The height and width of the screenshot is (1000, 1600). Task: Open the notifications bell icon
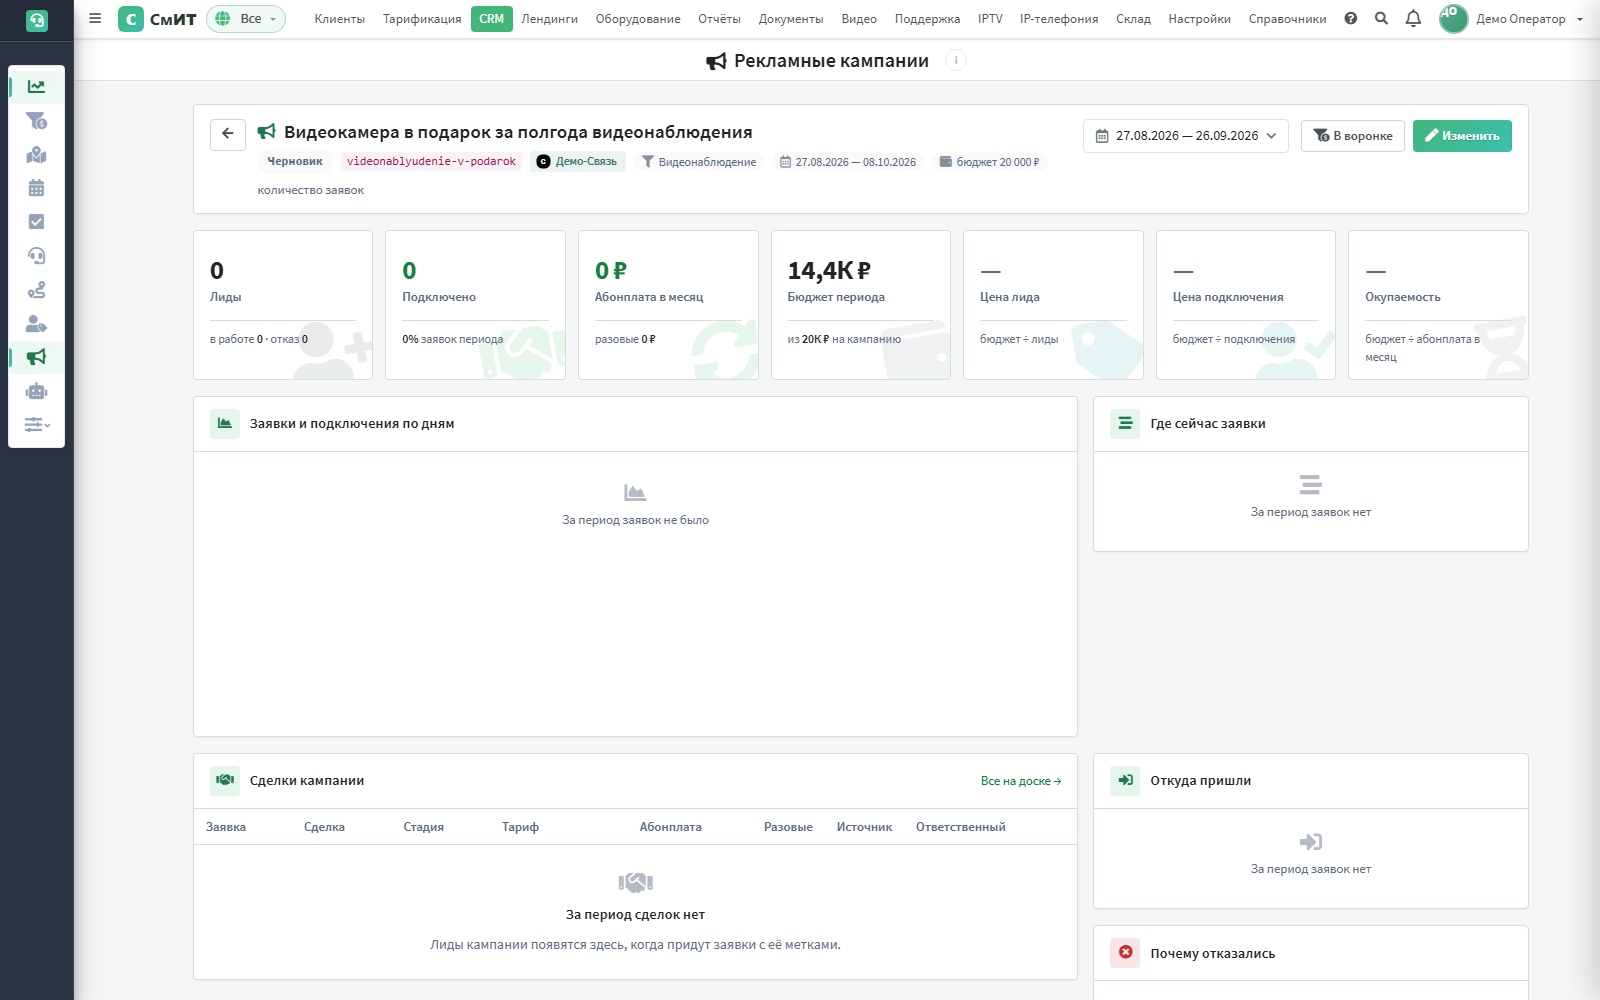coord(1413,18)
